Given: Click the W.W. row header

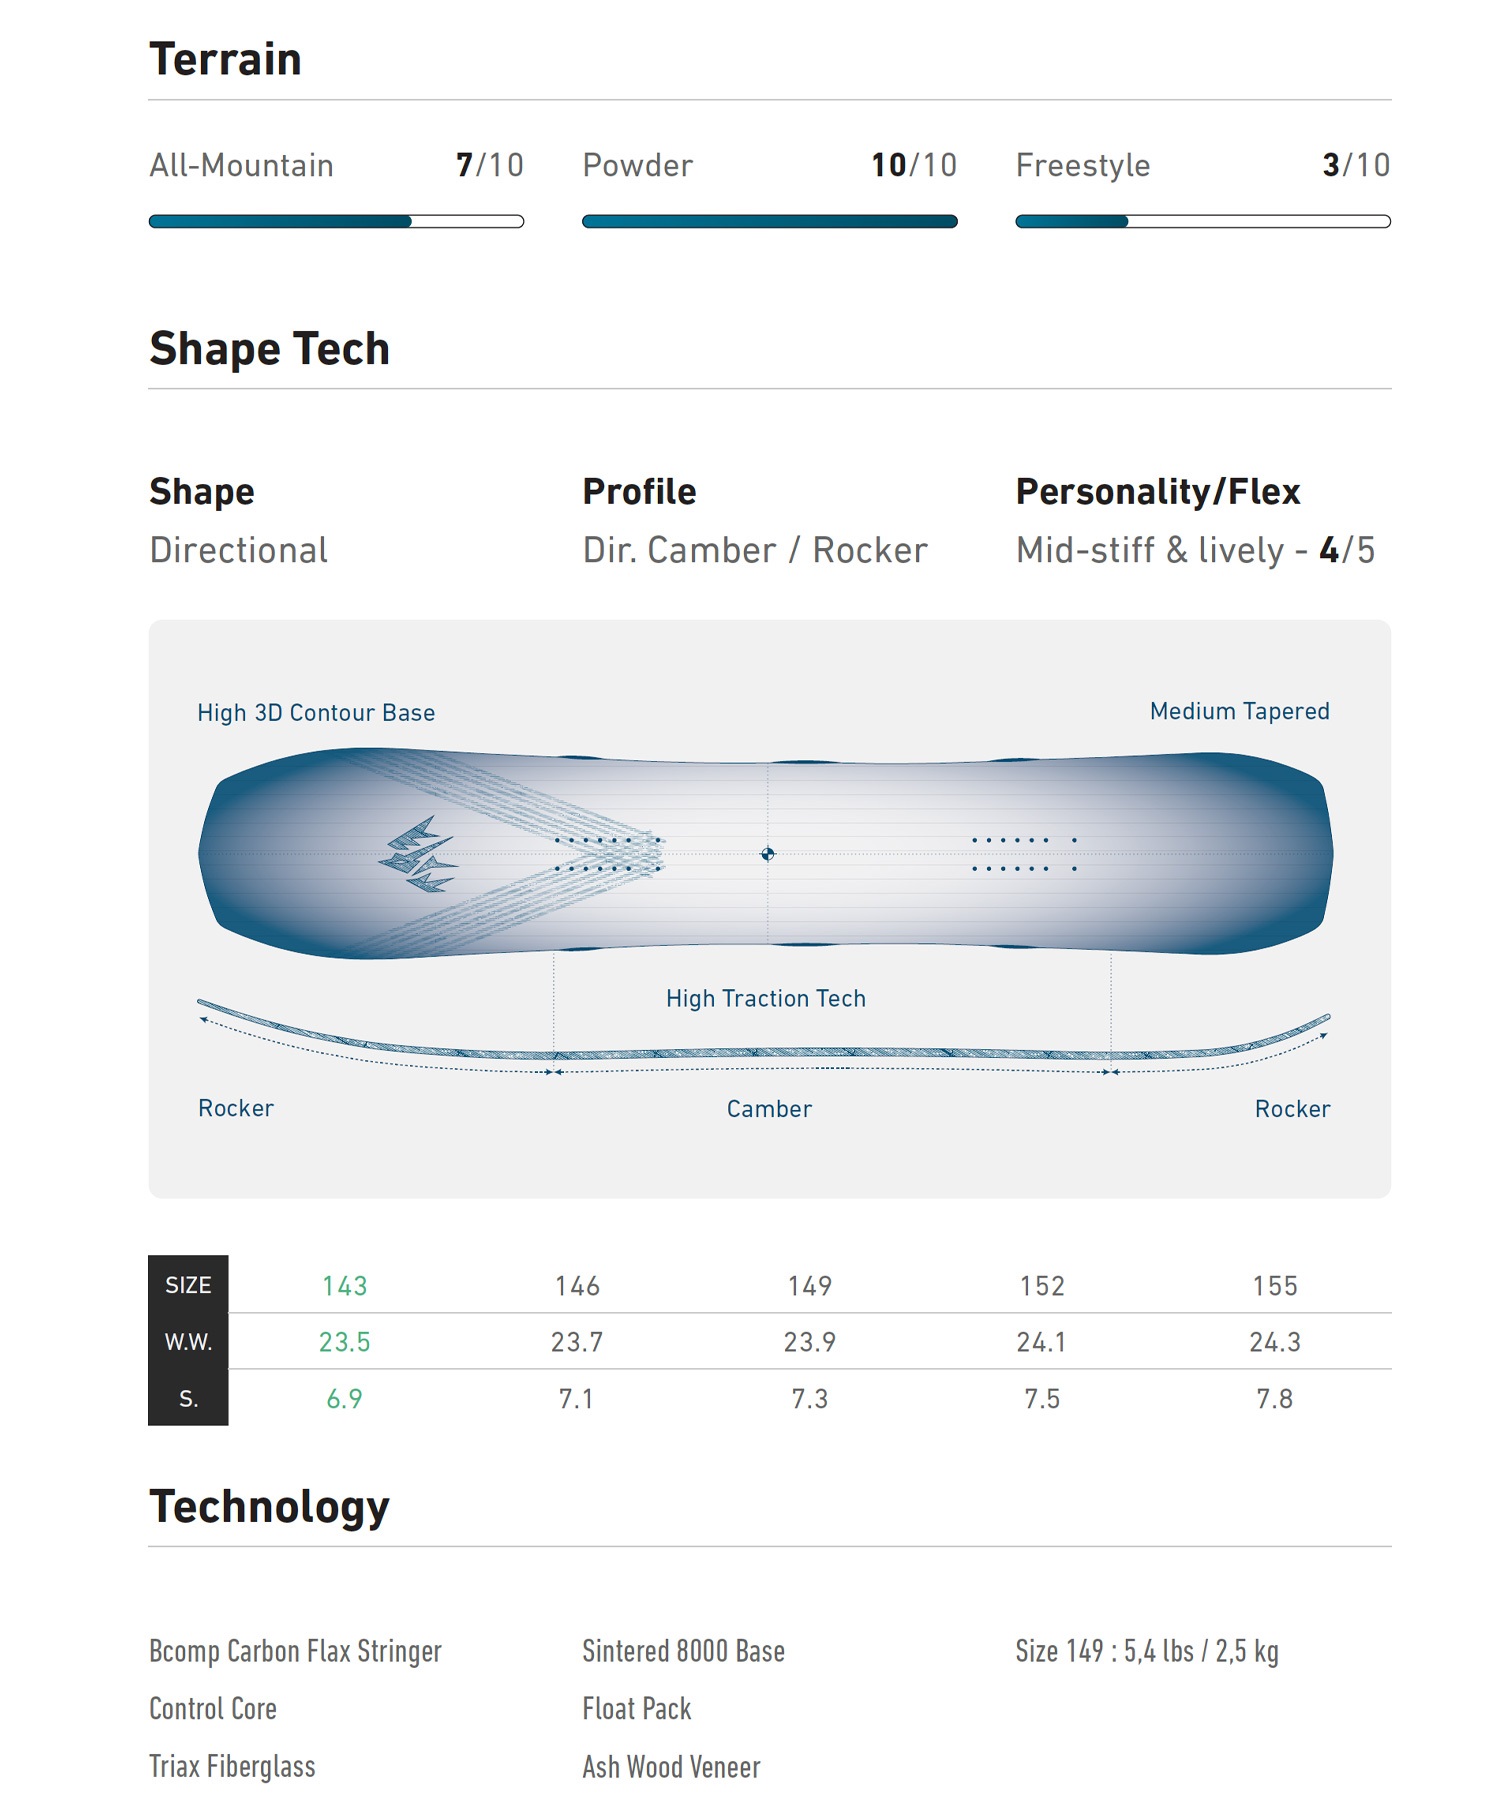Looking at the screenshot, I should coord(188,1341).
